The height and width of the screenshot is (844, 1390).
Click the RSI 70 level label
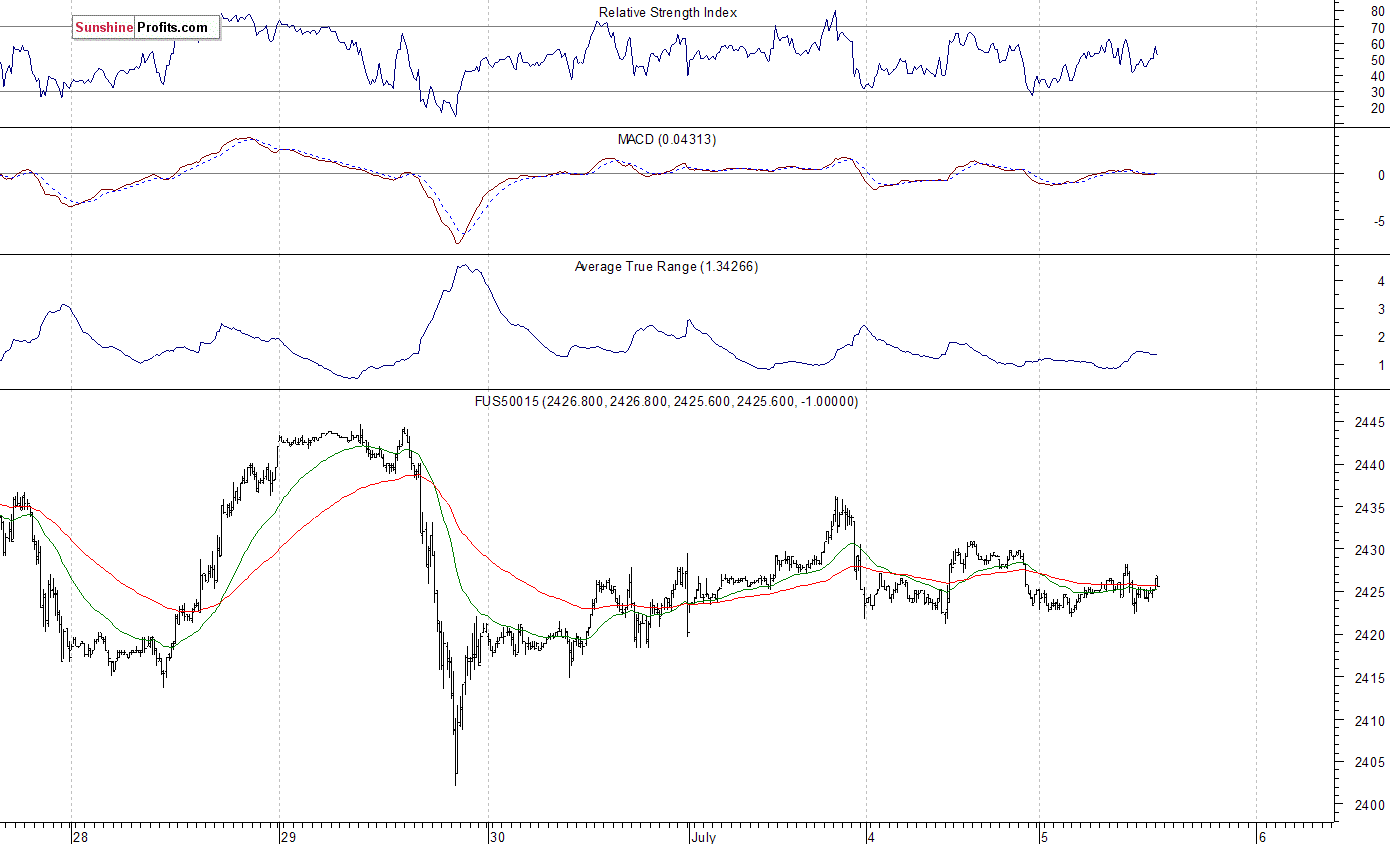(1378, 28)
